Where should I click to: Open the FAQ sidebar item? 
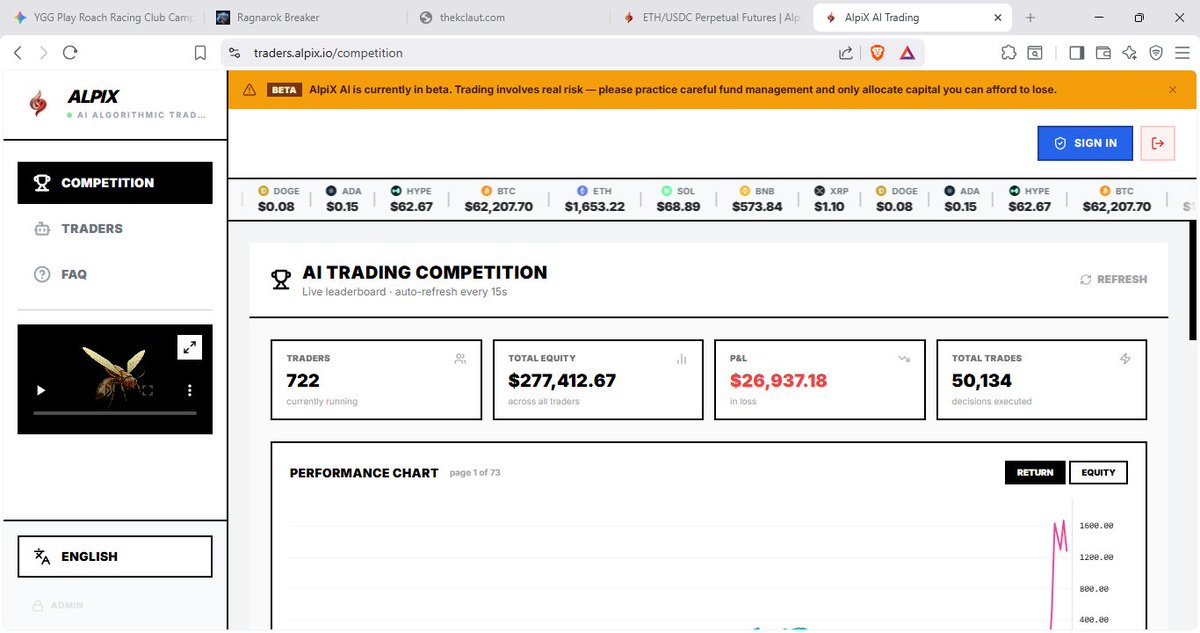click(x=115, y=274)
